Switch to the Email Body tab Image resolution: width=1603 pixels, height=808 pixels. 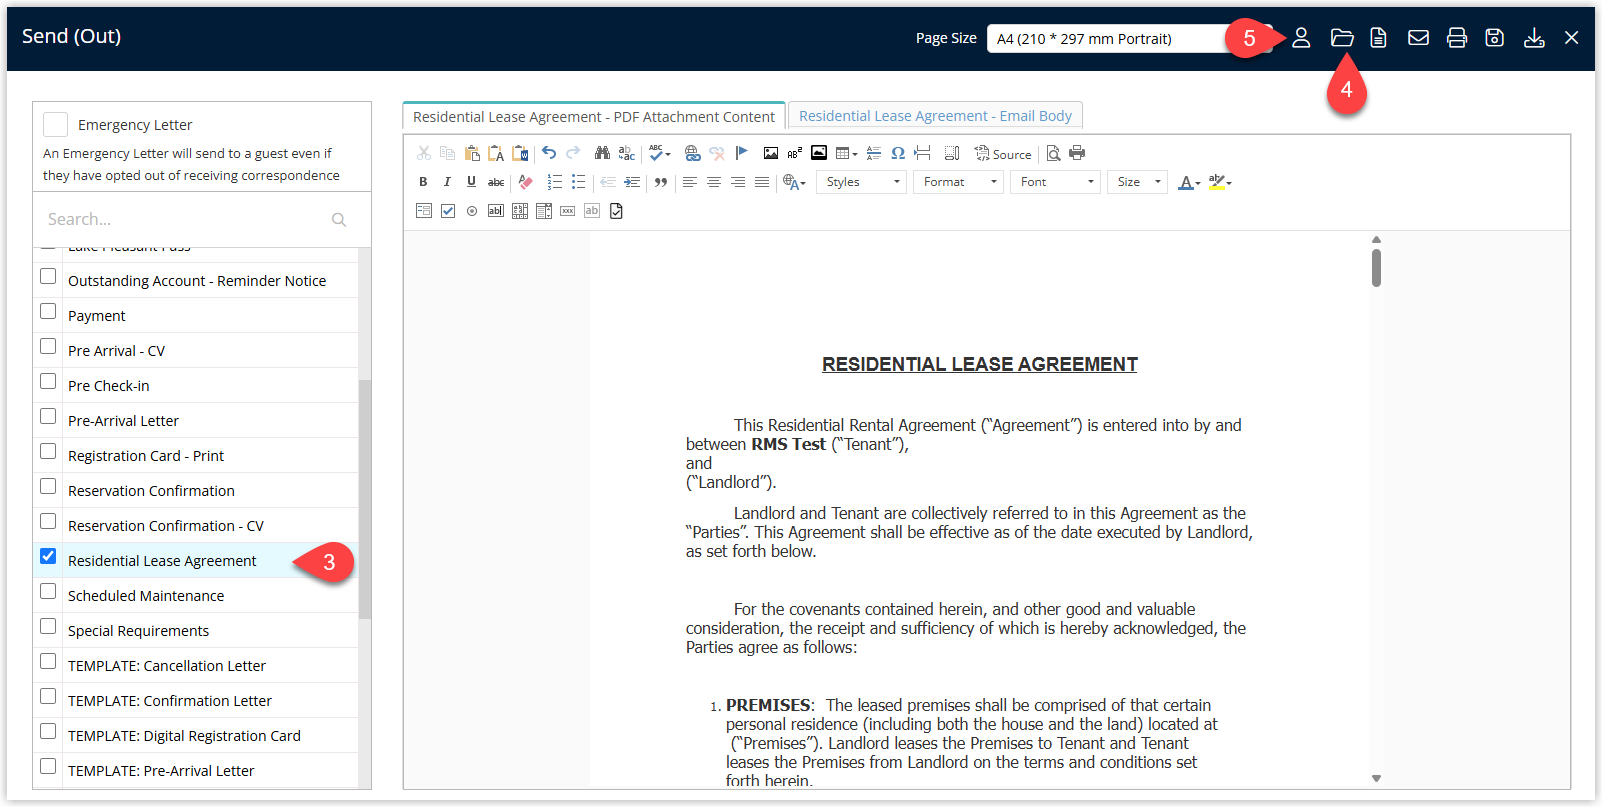(x=935, y=116)
